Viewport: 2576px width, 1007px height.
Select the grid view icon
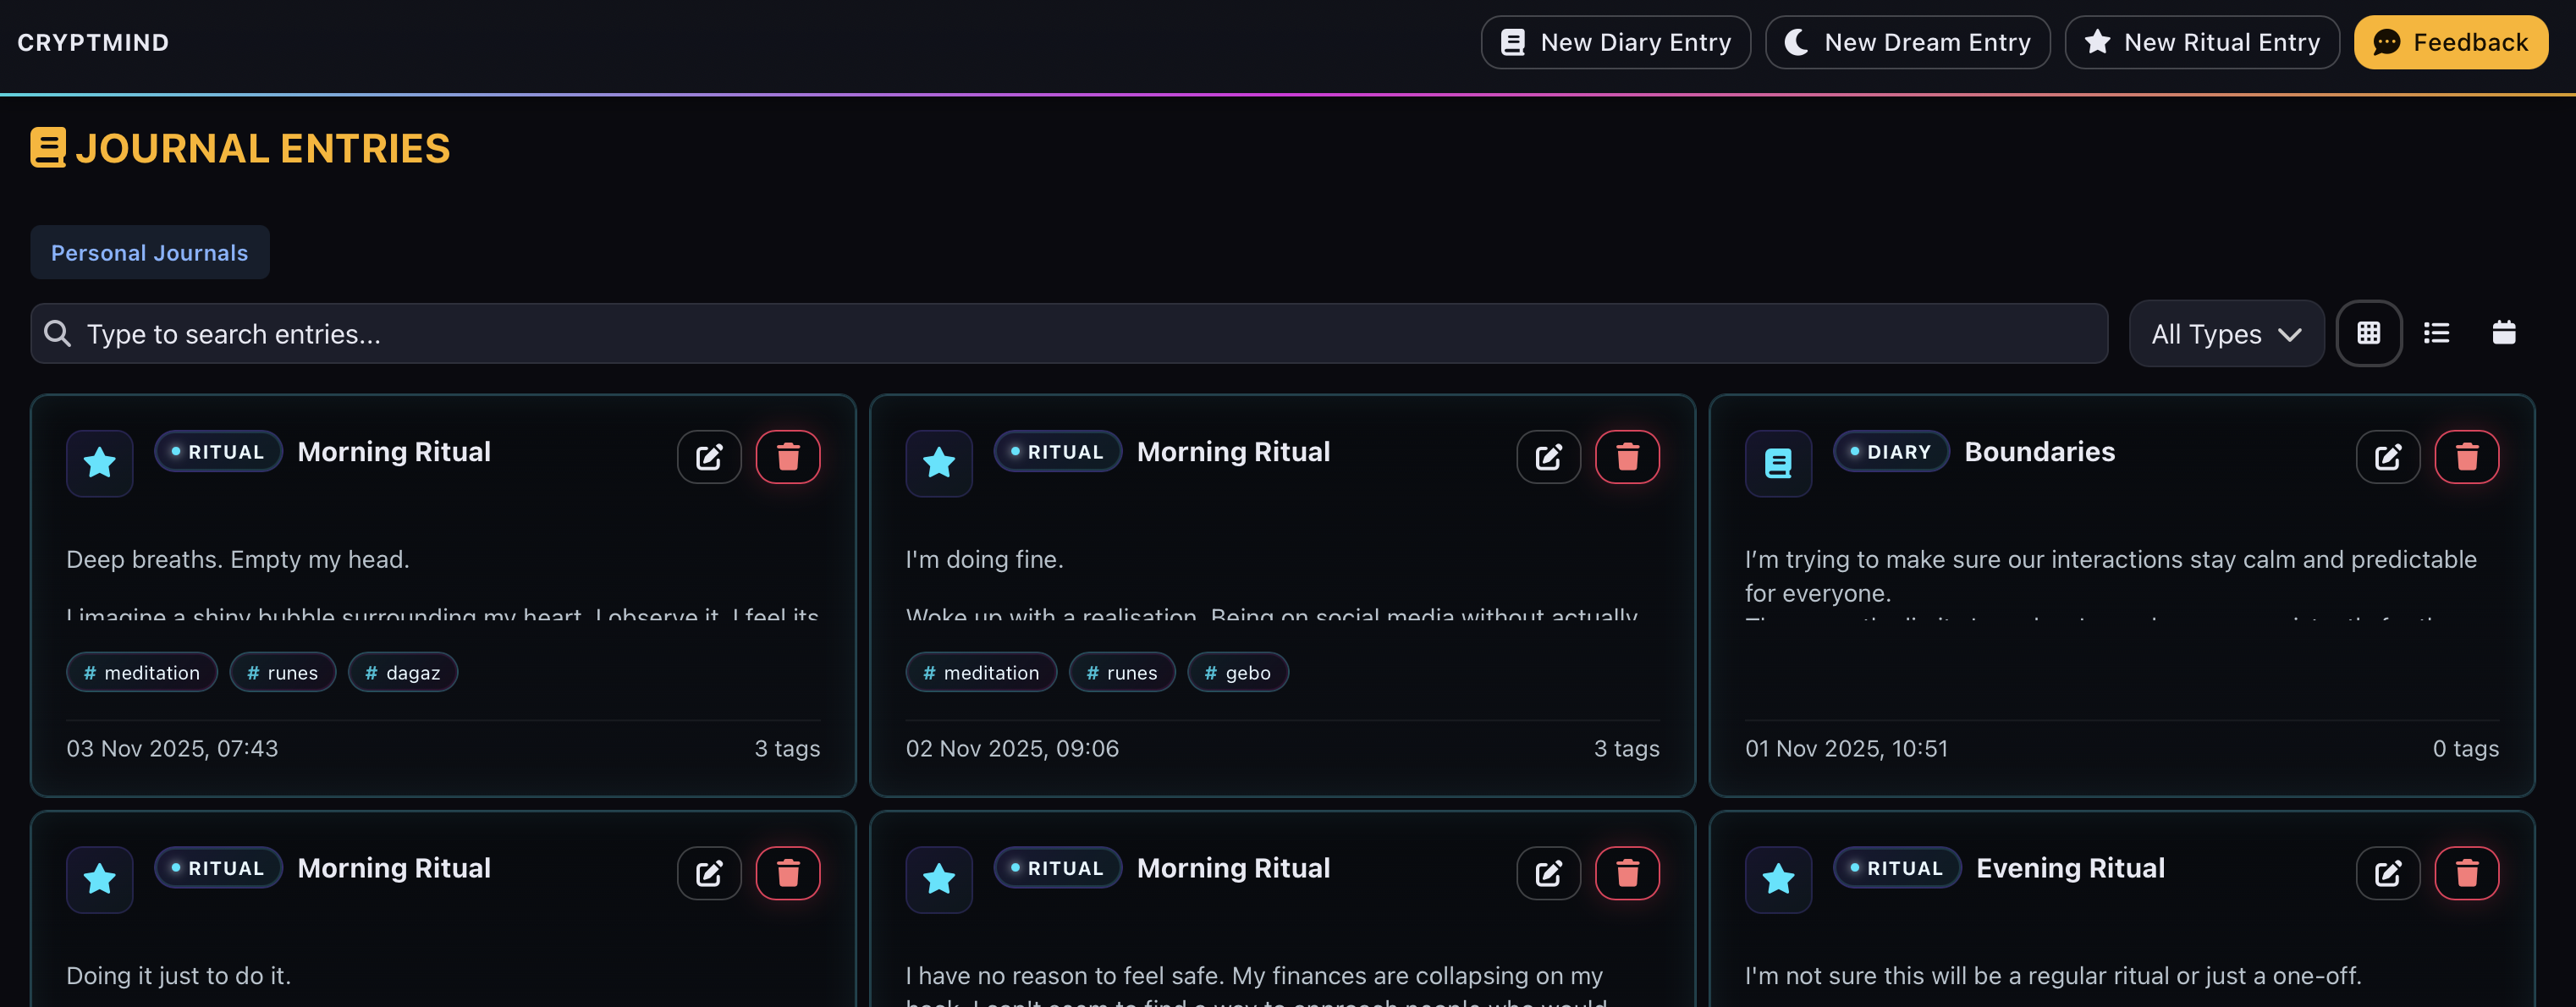pyautogui.click(x=2369, y=333)
